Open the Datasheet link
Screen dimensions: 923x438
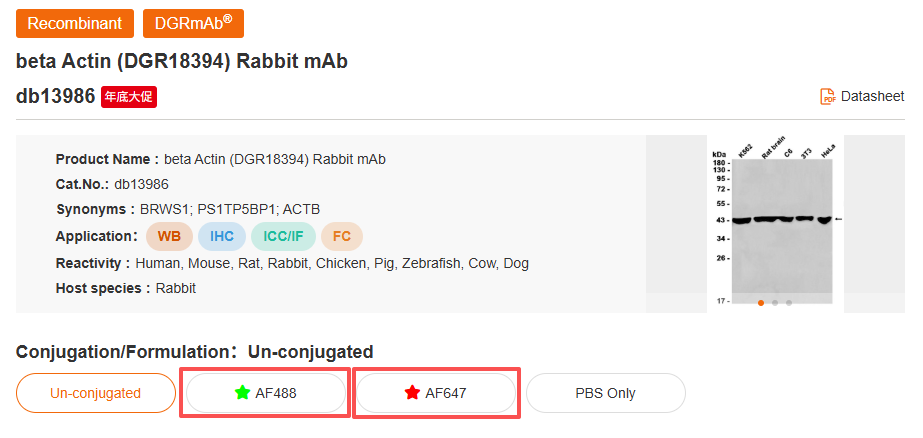click(x=872, y=96)
